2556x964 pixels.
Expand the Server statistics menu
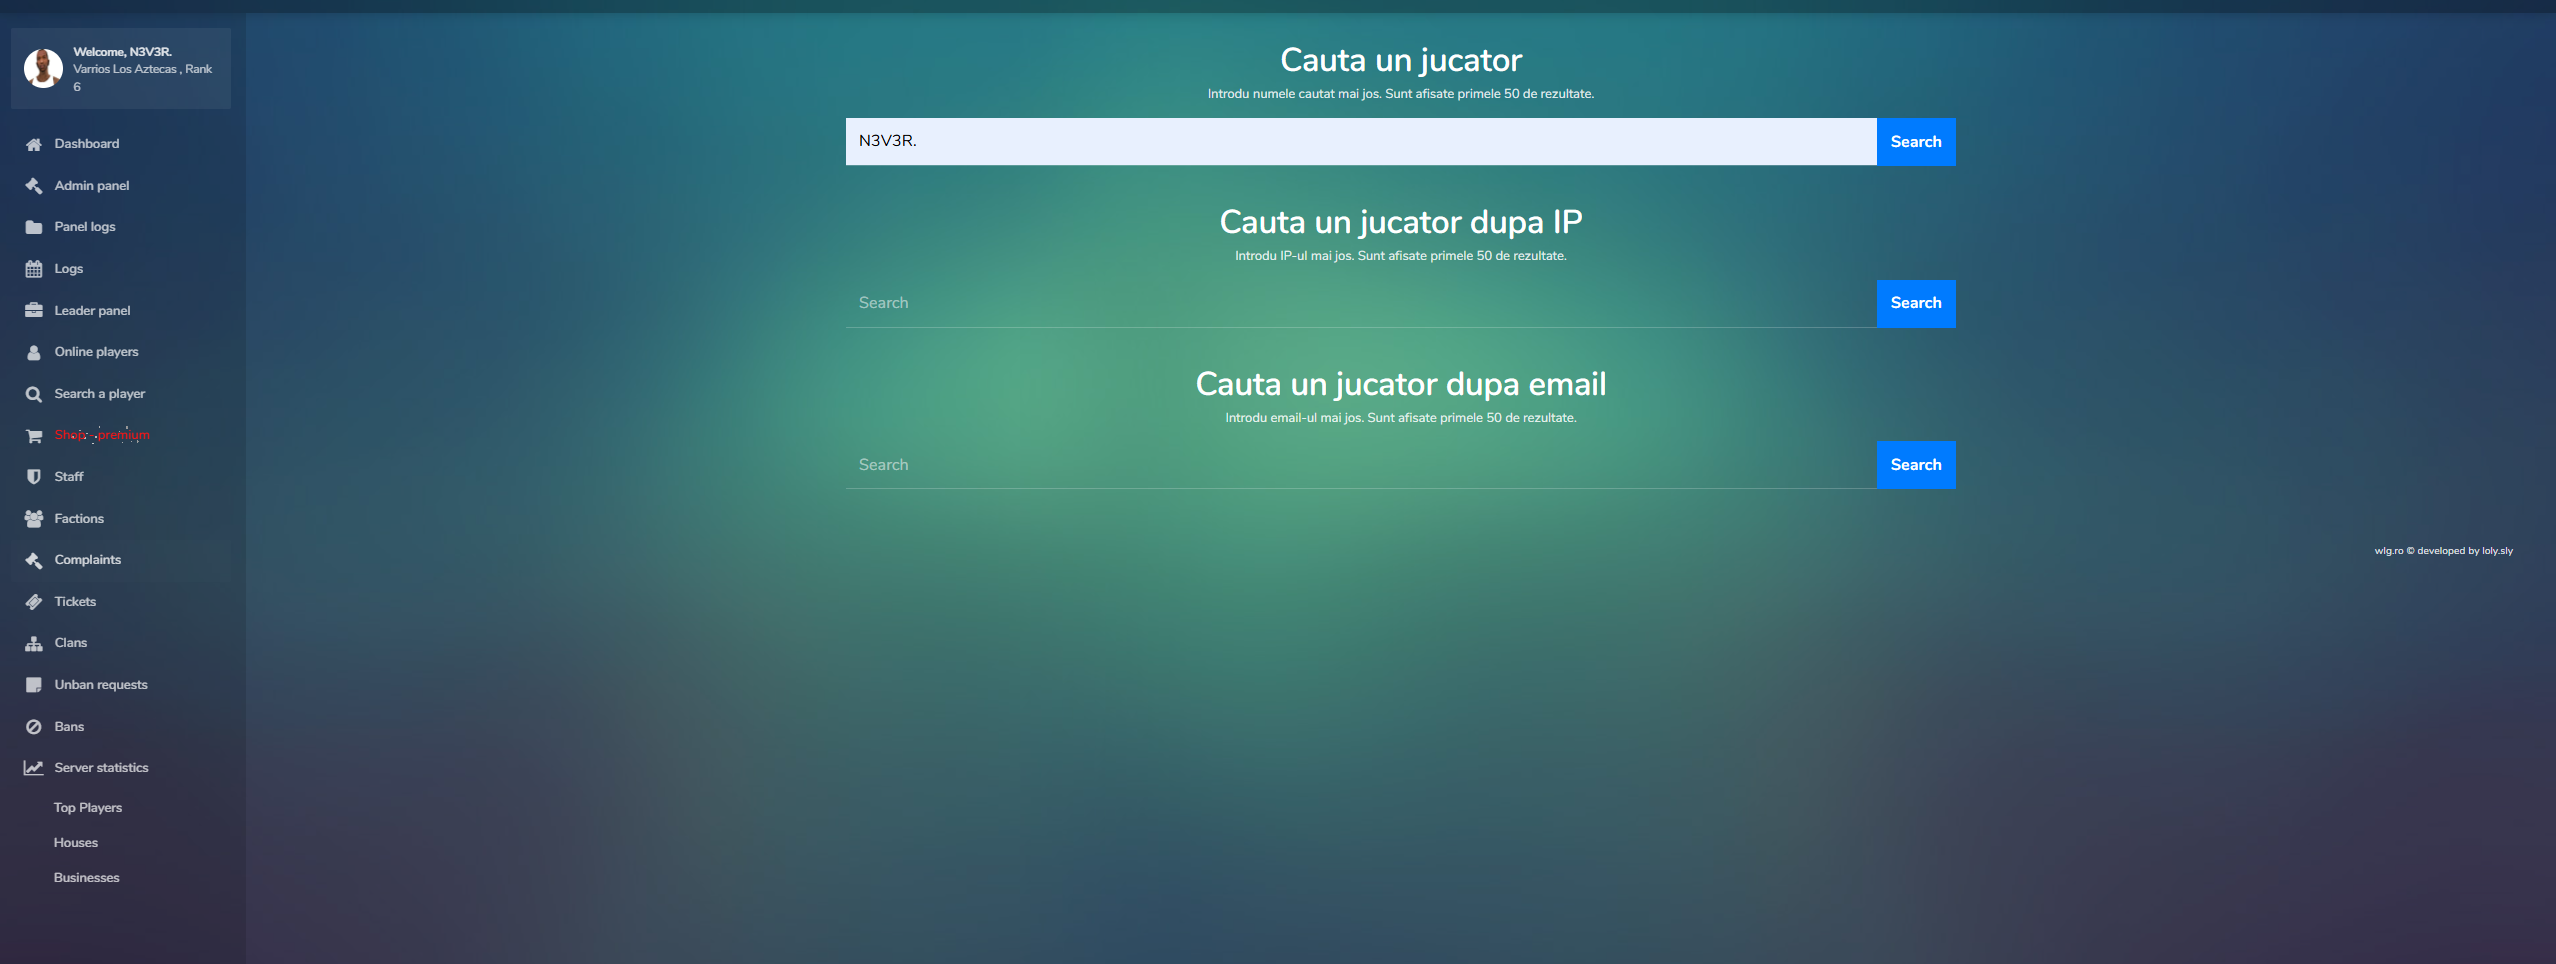[101, 768]
